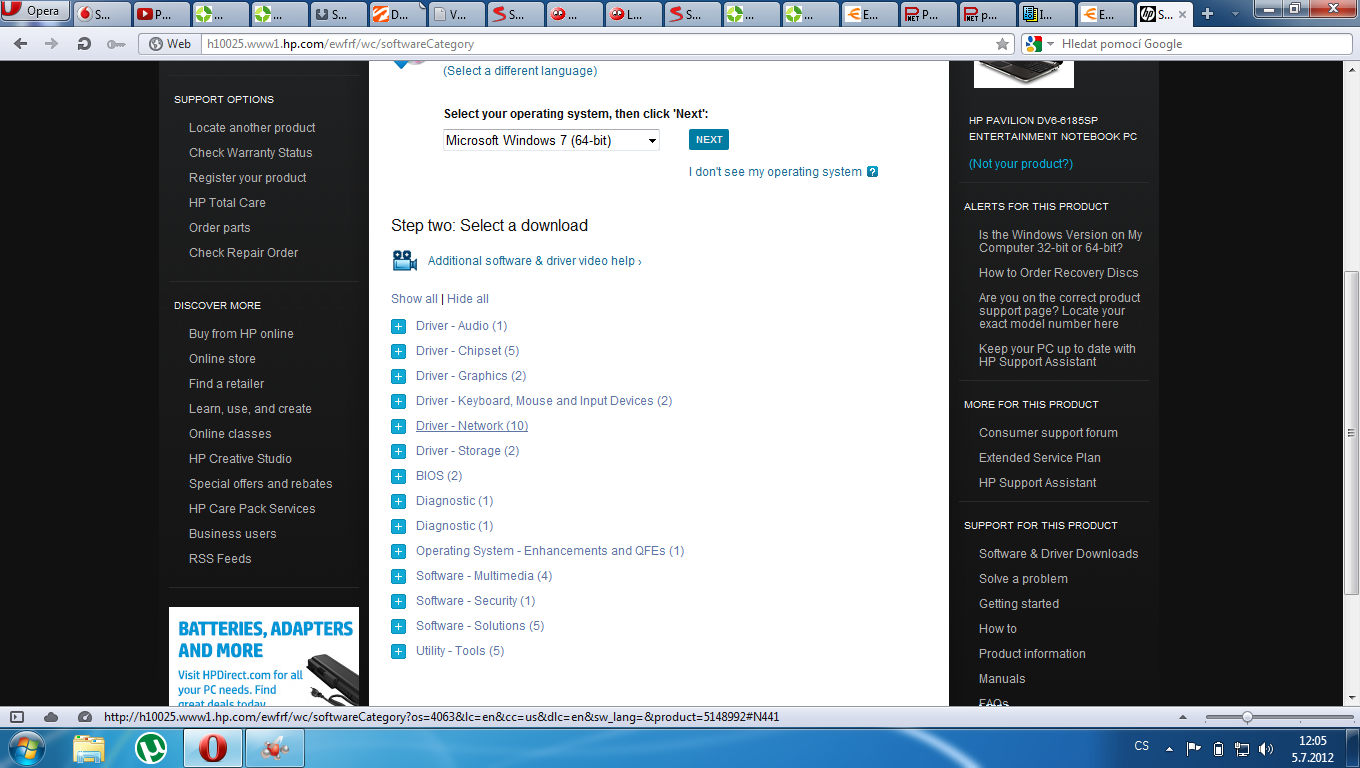Go back to the previous page

pyautogui.click(x=21, y=44)
